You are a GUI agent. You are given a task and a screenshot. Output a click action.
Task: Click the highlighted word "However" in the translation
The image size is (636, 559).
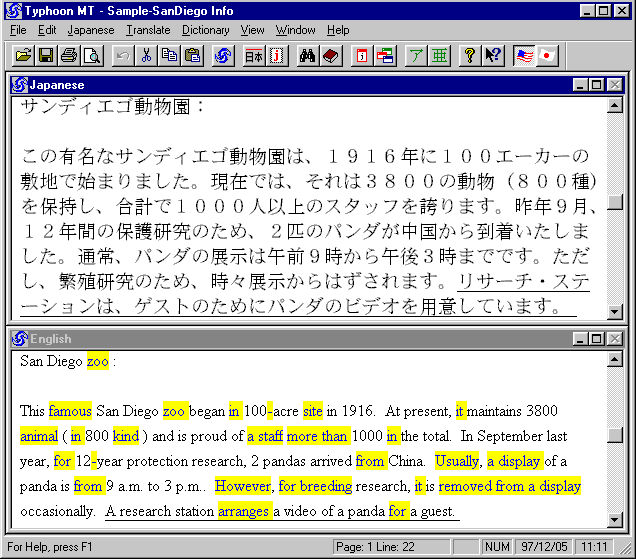click(x=243, y=487)
